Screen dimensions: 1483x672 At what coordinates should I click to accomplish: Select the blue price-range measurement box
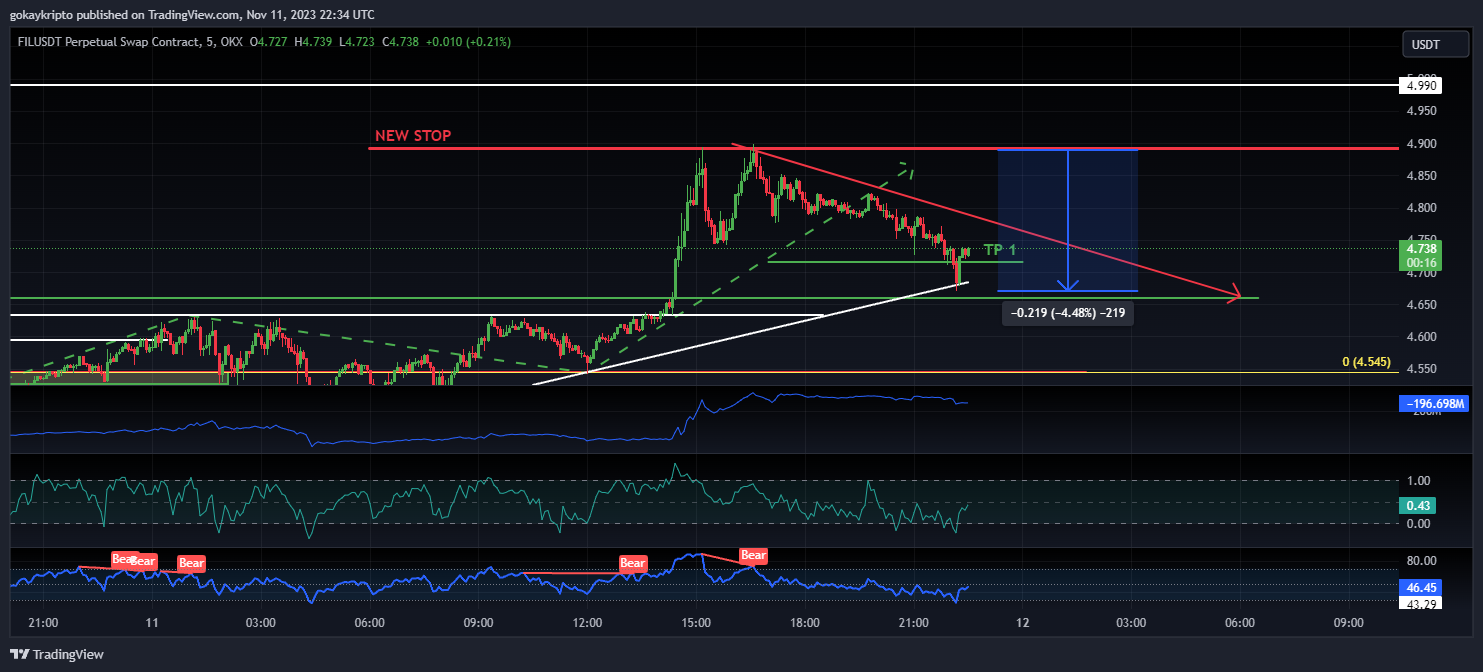pos(1068,220)
